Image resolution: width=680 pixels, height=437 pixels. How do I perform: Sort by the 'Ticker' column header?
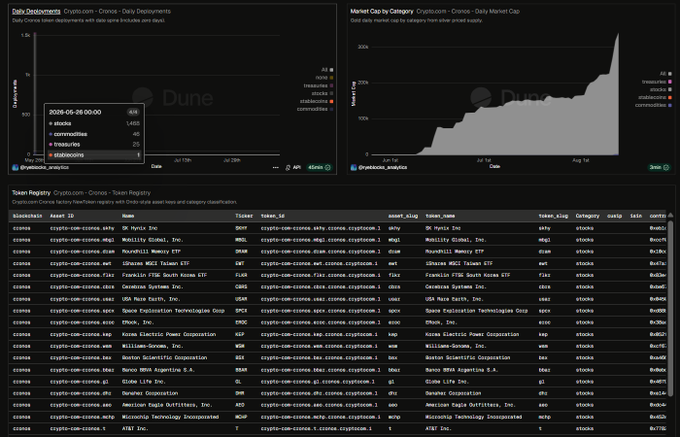[244, 216]
